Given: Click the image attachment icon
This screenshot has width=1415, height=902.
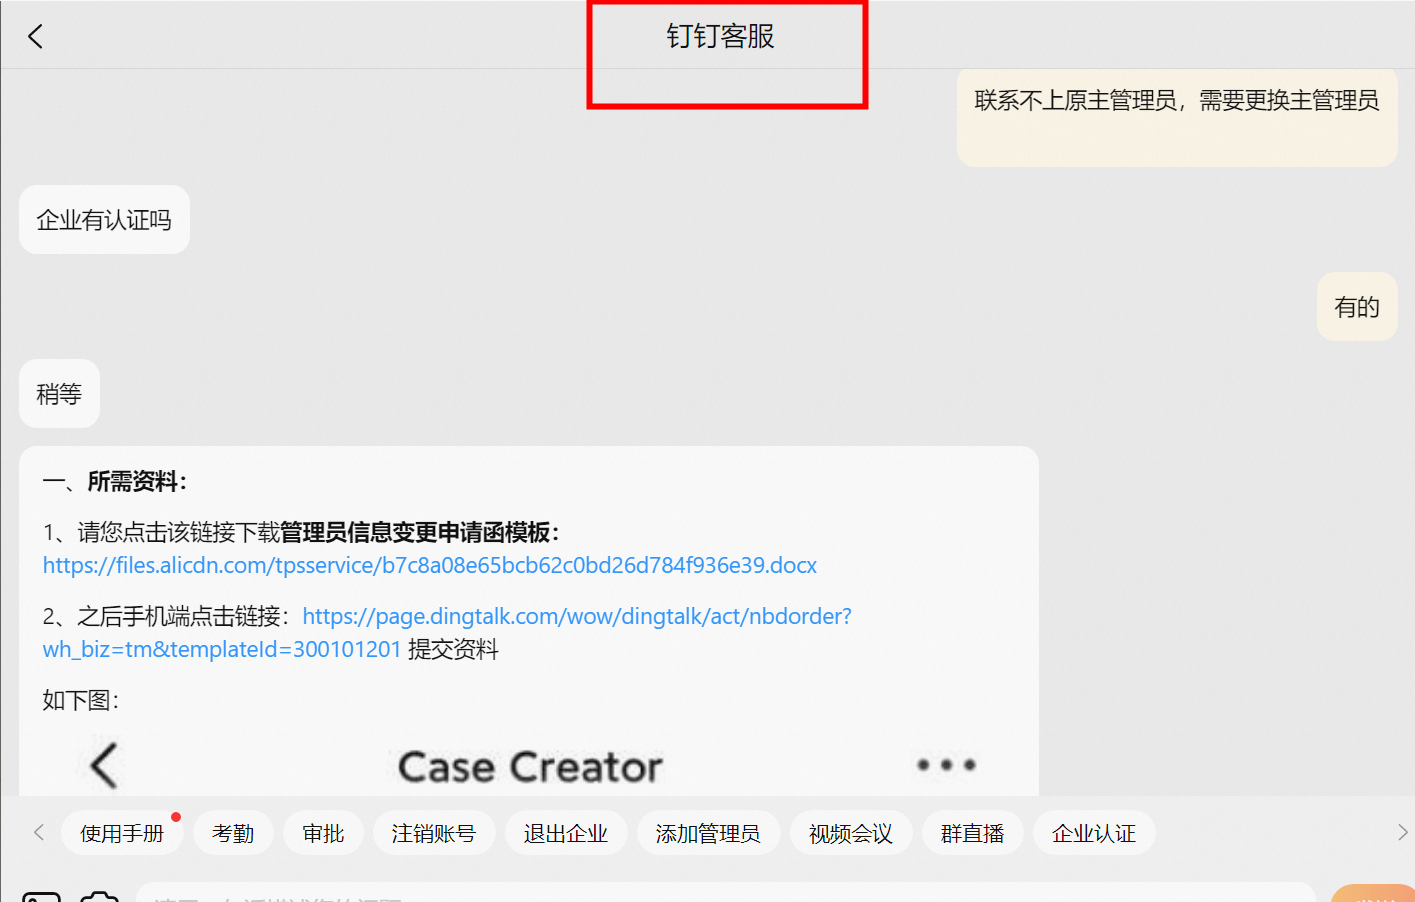Looking at the screenshot, I should click(42, 896).
